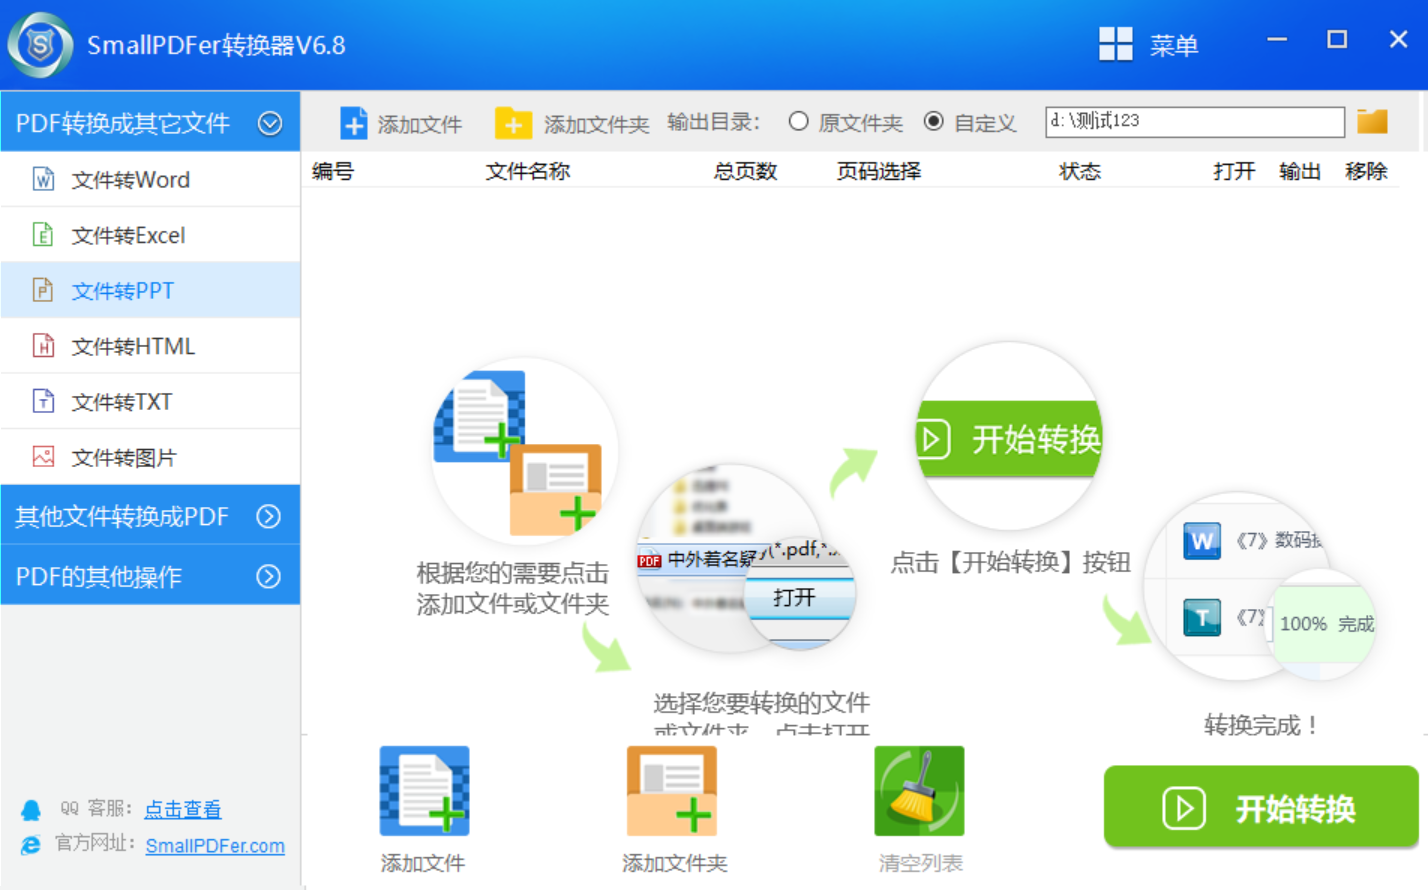This screenshot has height=890, width=1428.
Task: Click the 打开 column header
Action: (1234, 171)
